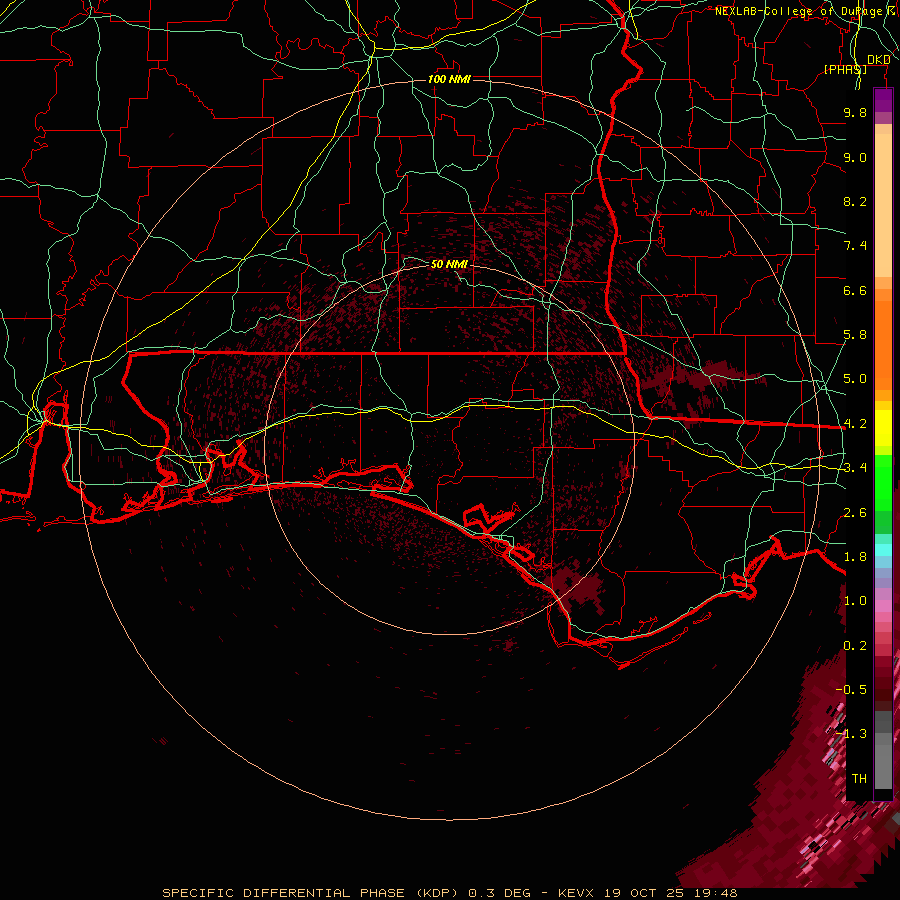900x900 pixels.
Task: Click the 100 NMI range ring label
Action: [449, 79]
